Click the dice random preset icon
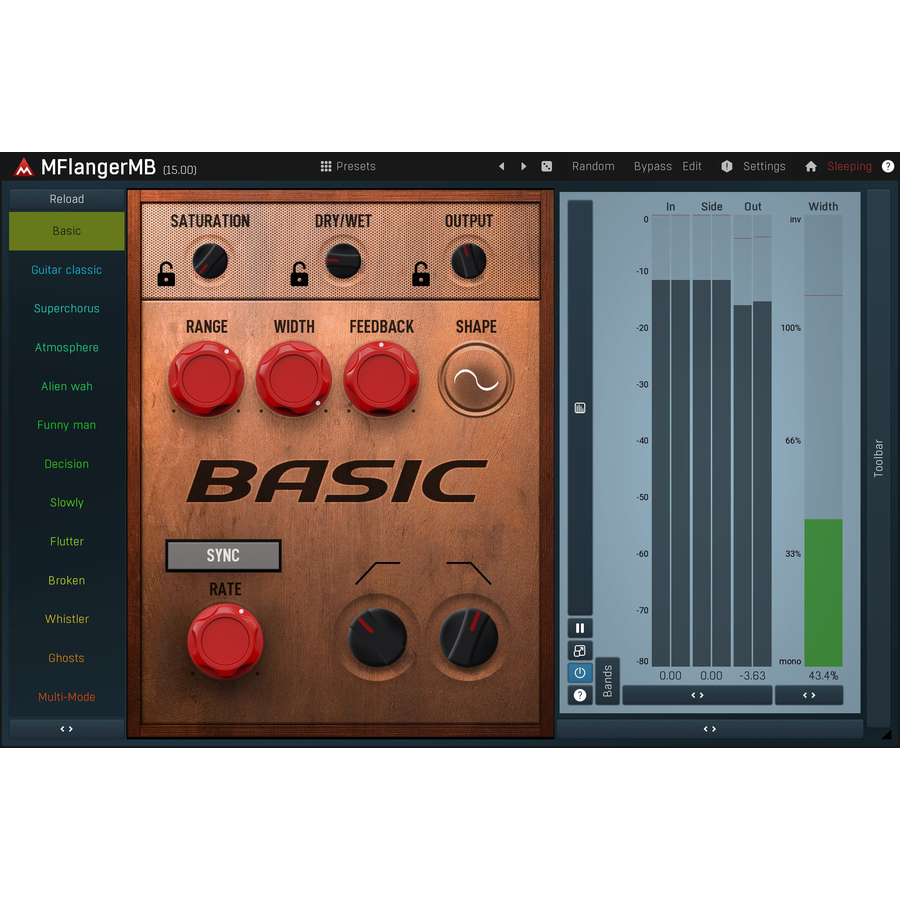 546,166
